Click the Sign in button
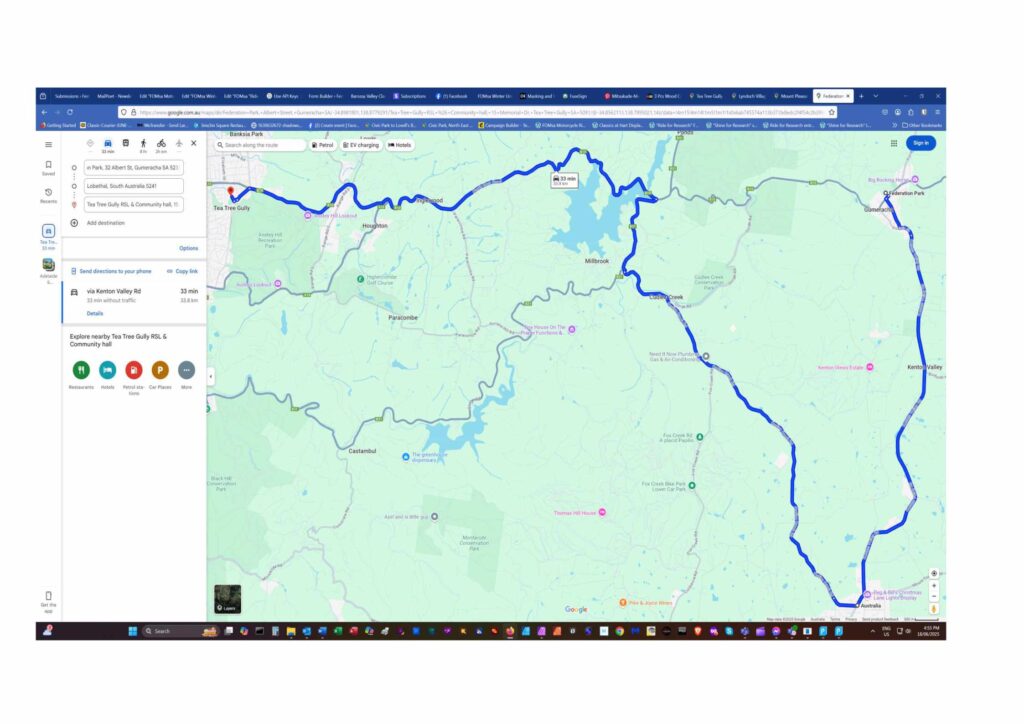This screenshot has width=1024, height=724. click(x=921, y=143)
